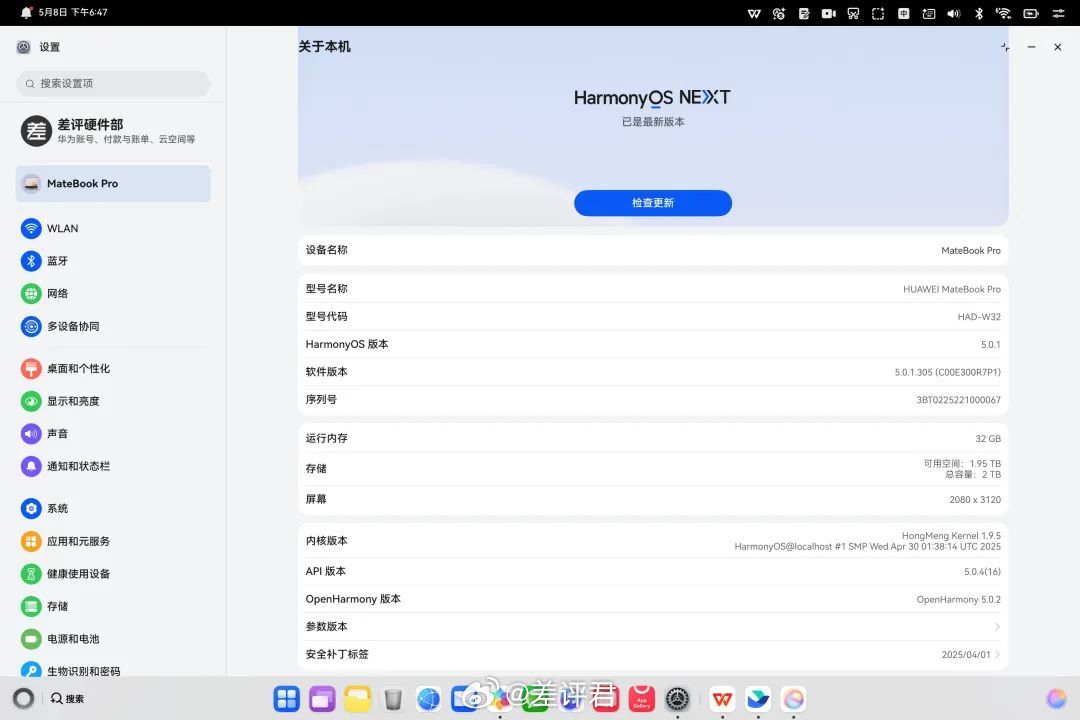The width and height of the screenshot is (1080, 720).
Task: Click the date and time in status bar
Action: click(x=73, y=12)
